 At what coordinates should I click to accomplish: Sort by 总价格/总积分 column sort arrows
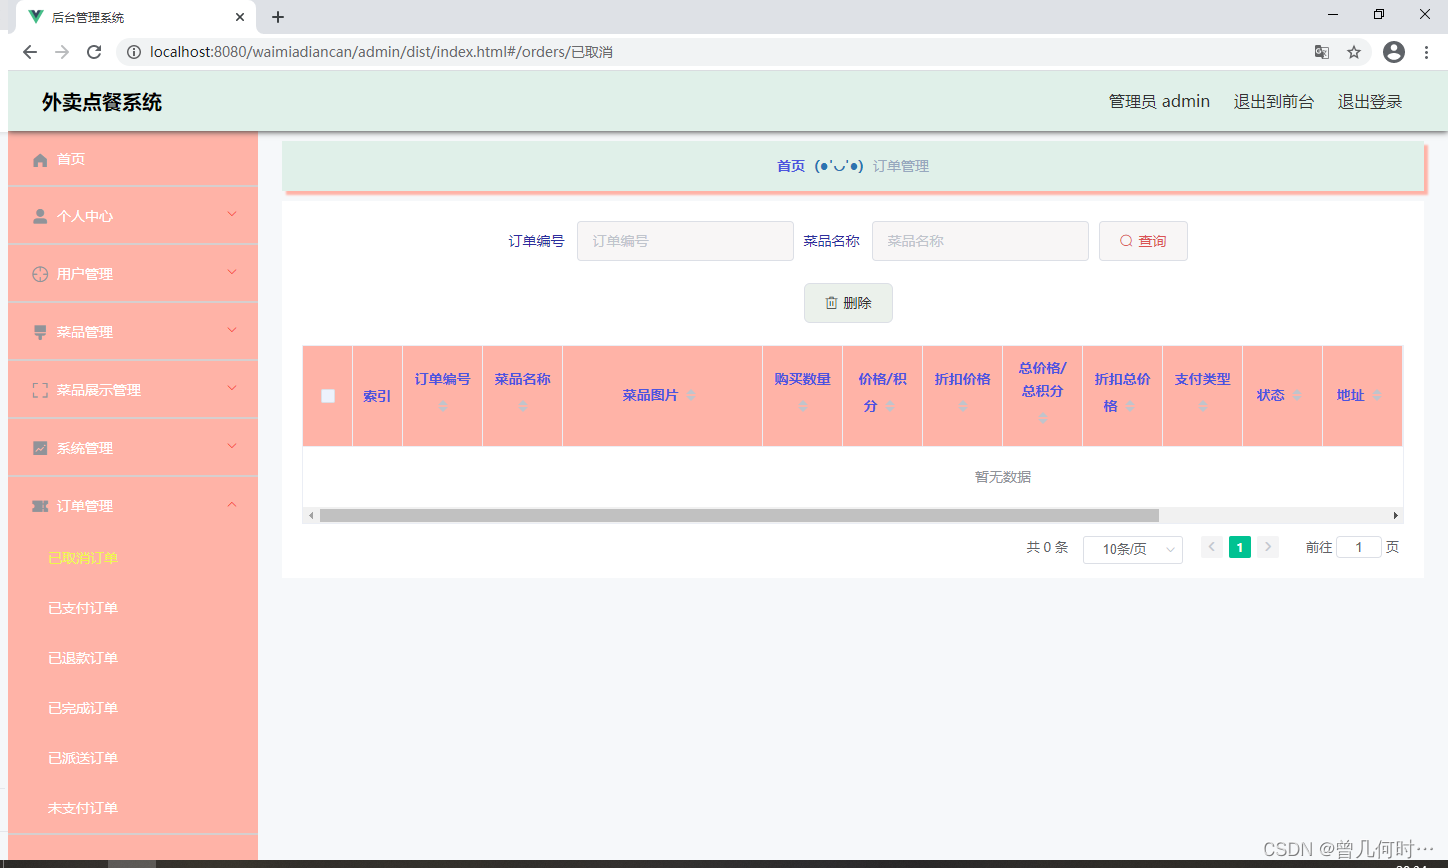coord(1043,417)
